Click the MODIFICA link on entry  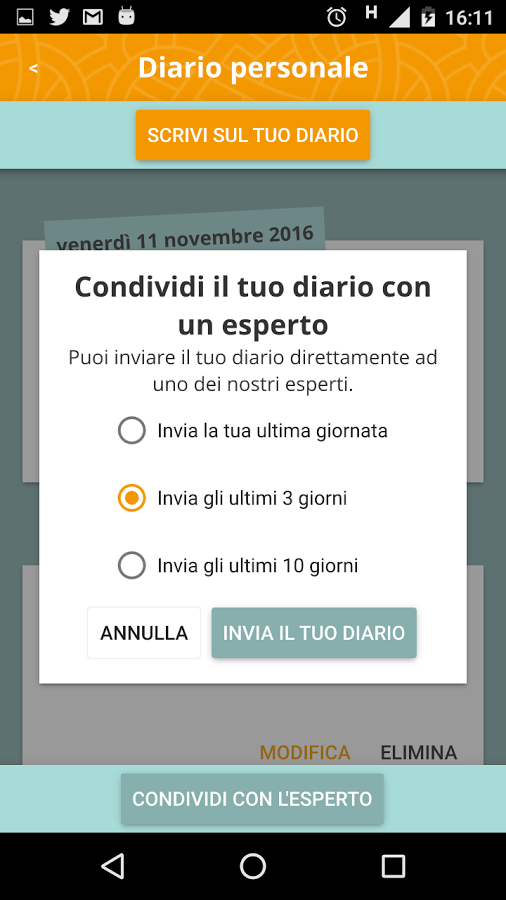tap(305, 752)
